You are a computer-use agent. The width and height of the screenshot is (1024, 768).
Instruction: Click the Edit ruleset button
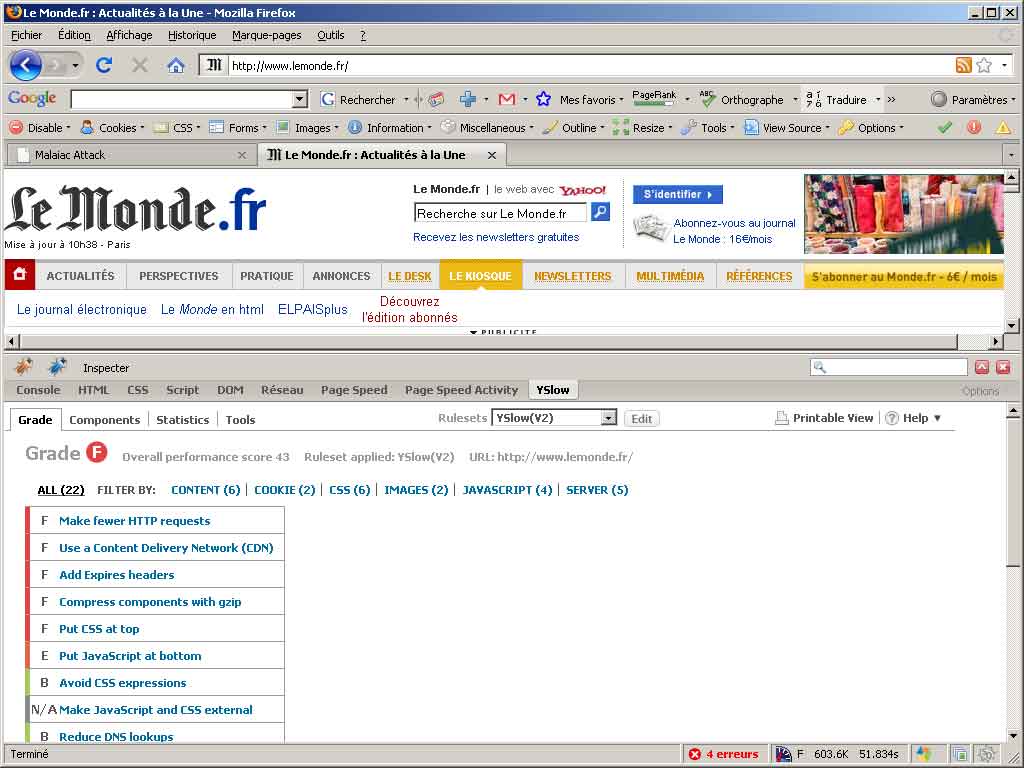point(641,419)
